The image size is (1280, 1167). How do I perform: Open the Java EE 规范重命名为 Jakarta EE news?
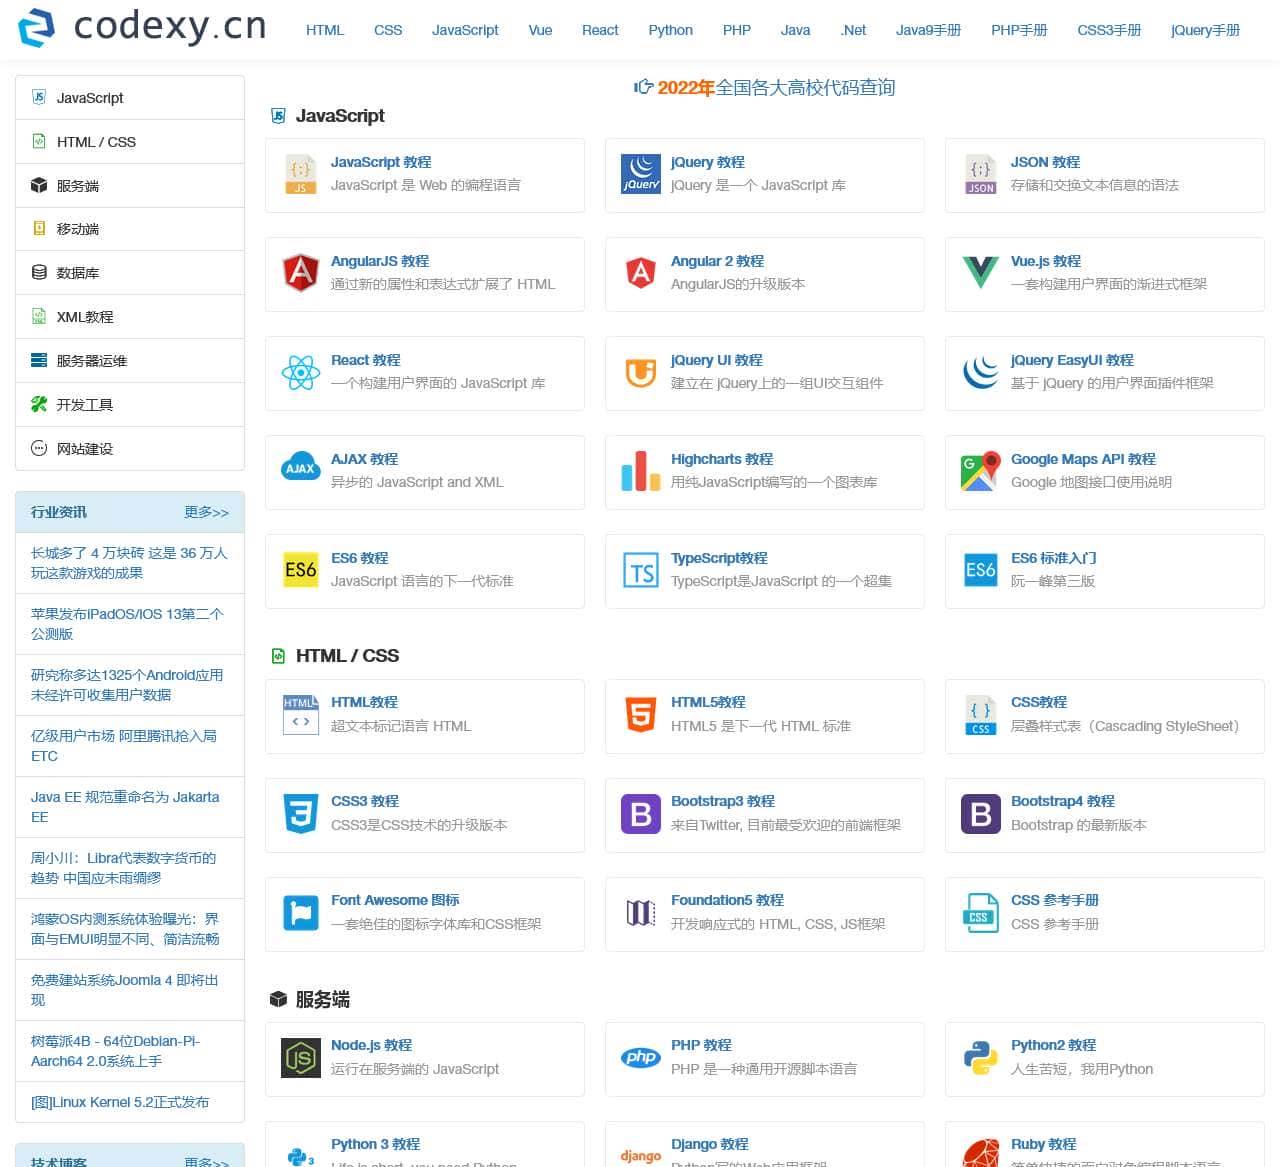[x=125, y=807]
